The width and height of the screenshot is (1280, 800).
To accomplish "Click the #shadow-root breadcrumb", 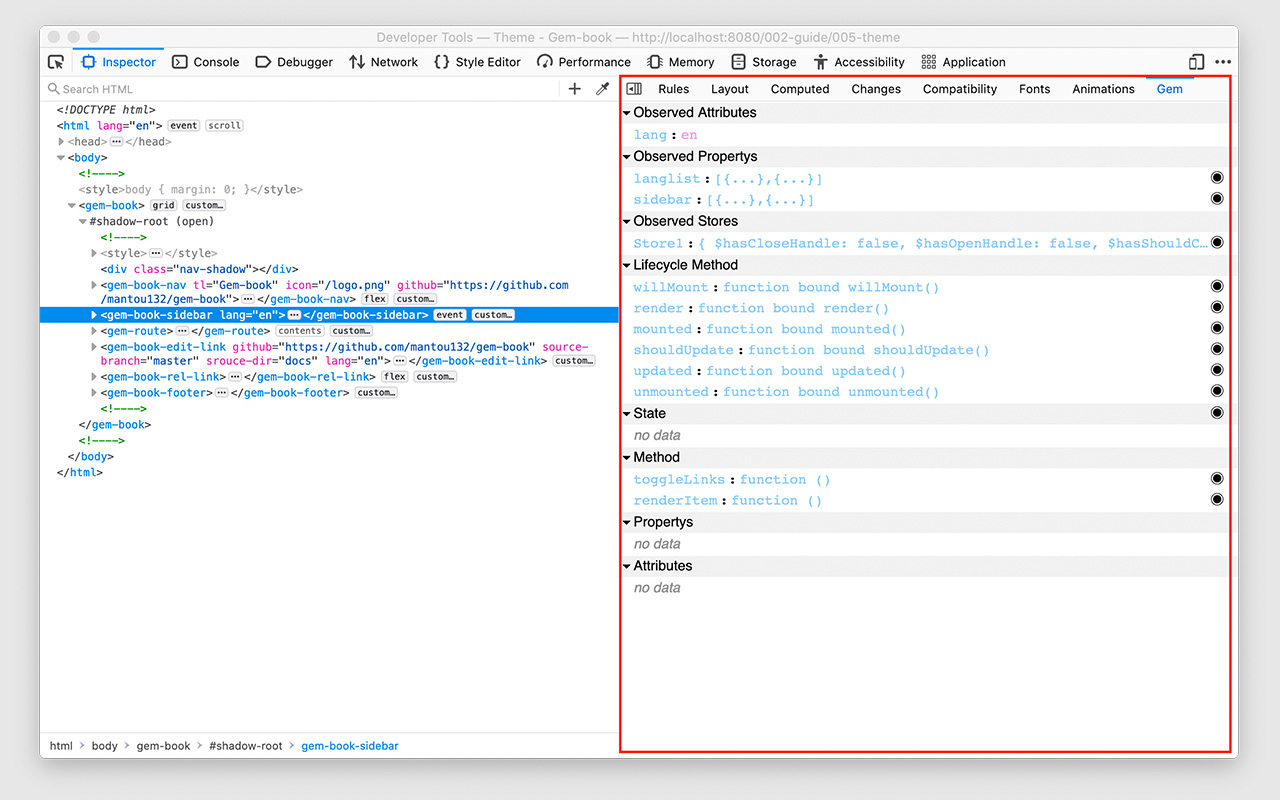I will pos(246,746).
